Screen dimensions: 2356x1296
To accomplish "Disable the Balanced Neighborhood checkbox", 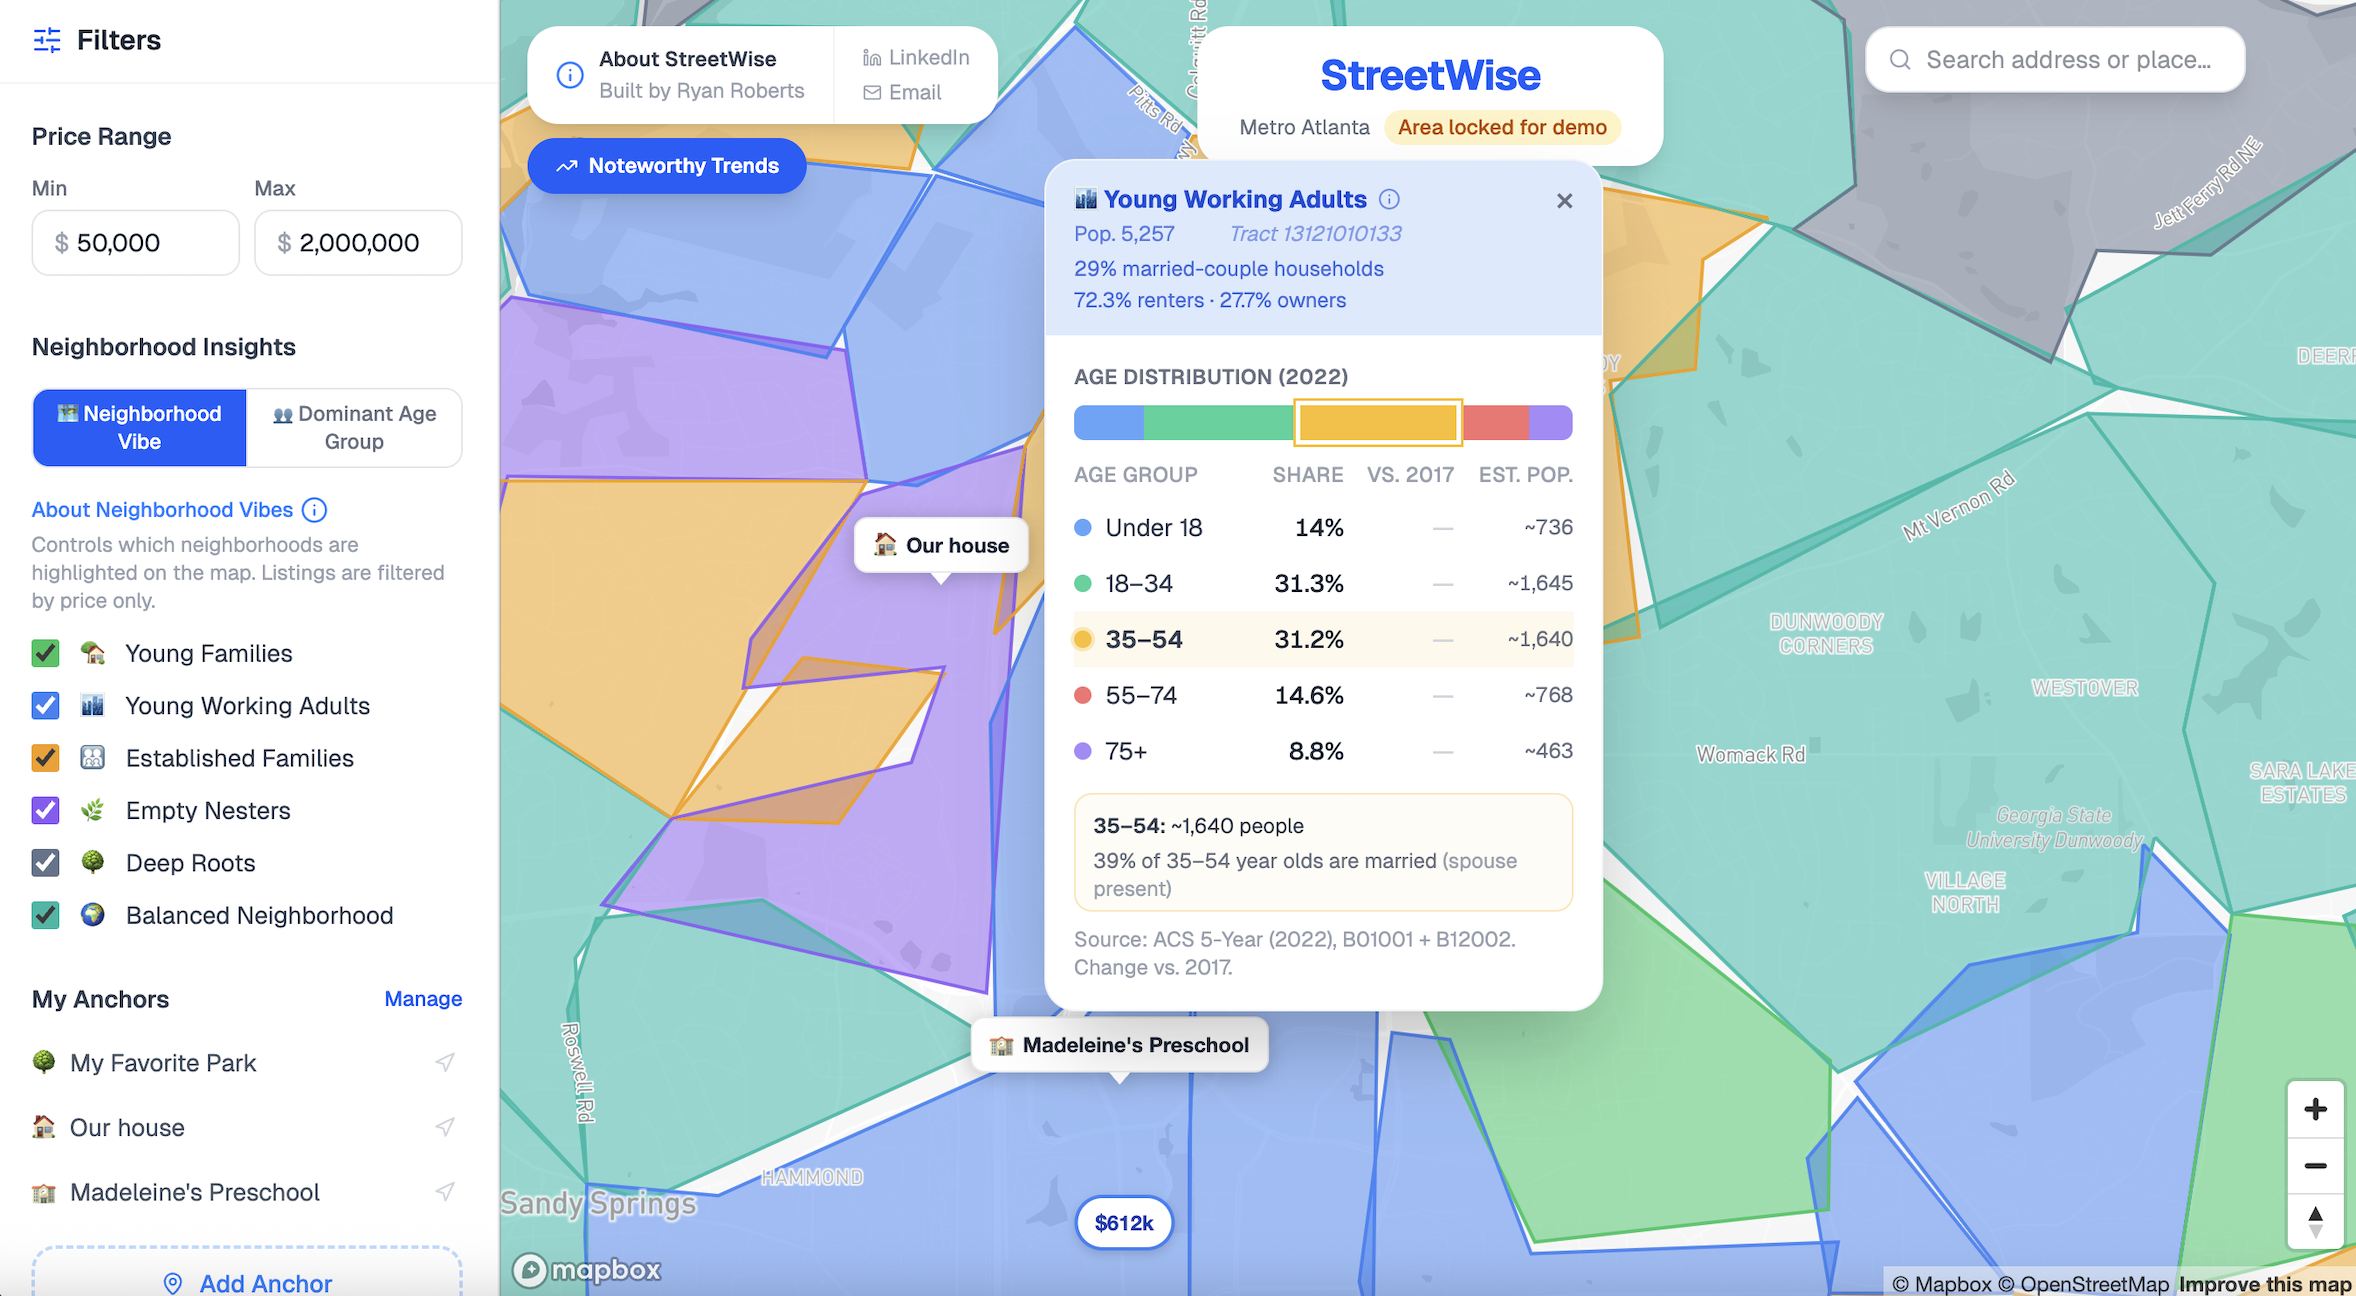I will [x=45, y=915].
